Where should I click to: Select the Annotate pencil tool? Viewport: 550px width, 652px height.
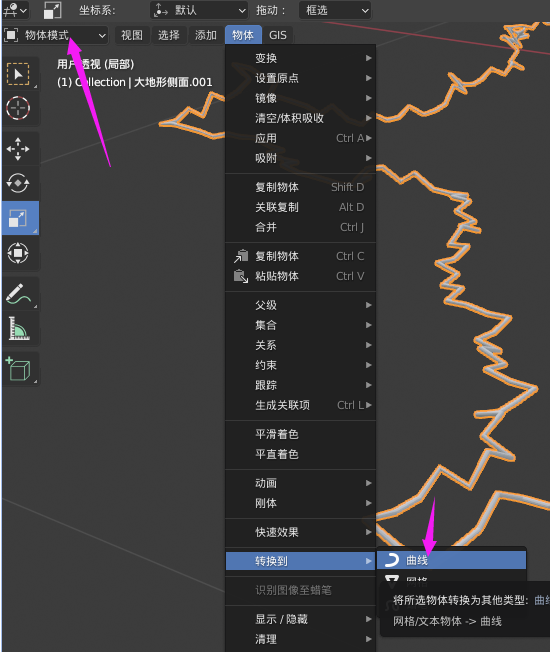18,294
